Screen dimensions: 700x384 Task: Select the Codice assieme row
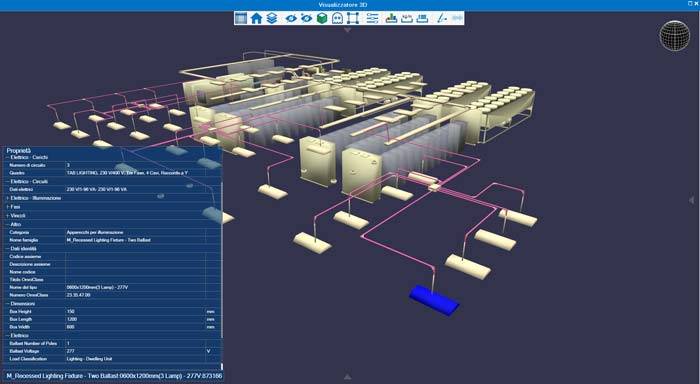(112, 257)
